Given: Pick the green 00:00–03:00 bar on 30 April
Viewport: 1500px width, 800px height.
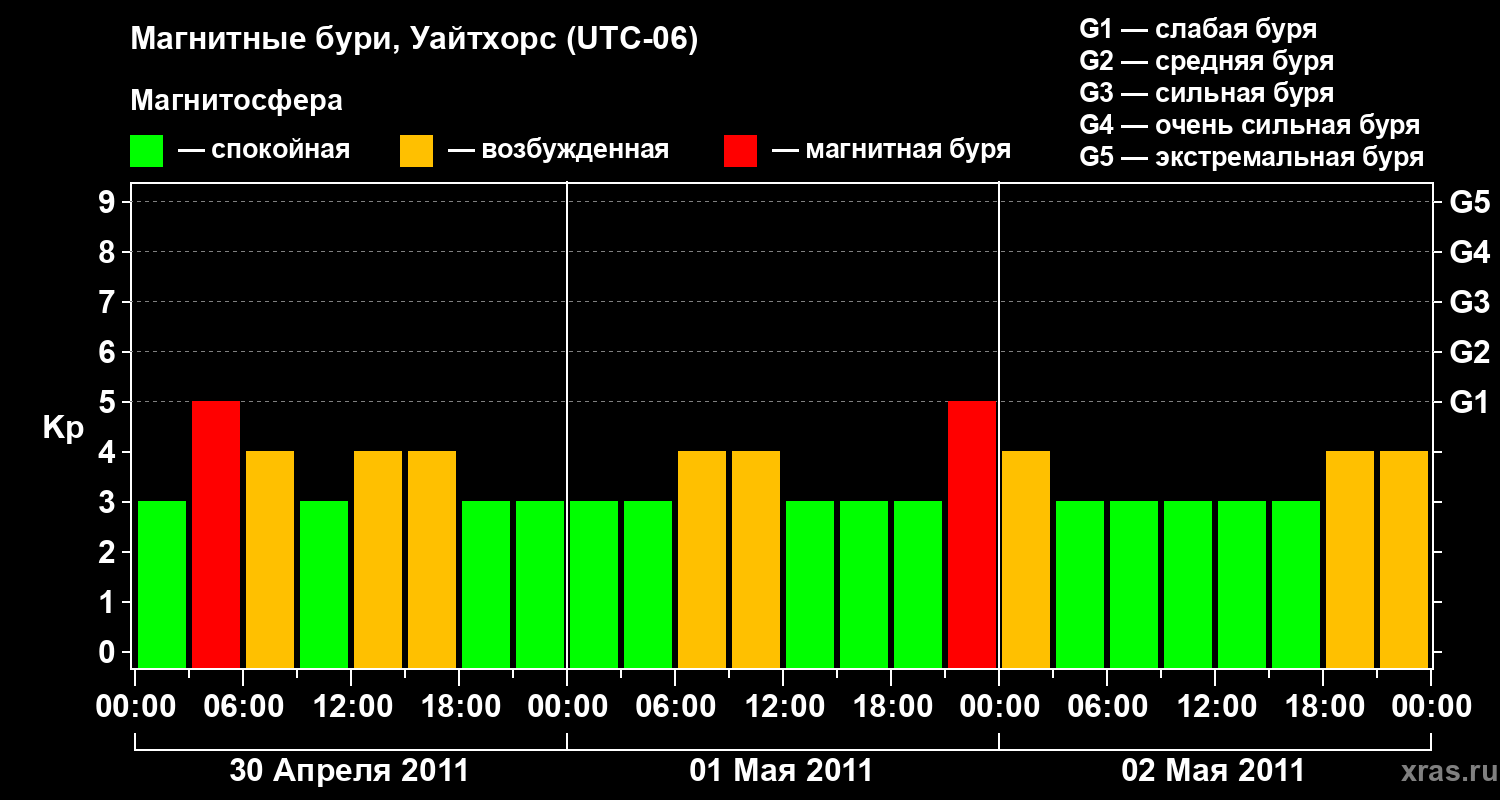Looking at the screenshot, I should 162,584.
